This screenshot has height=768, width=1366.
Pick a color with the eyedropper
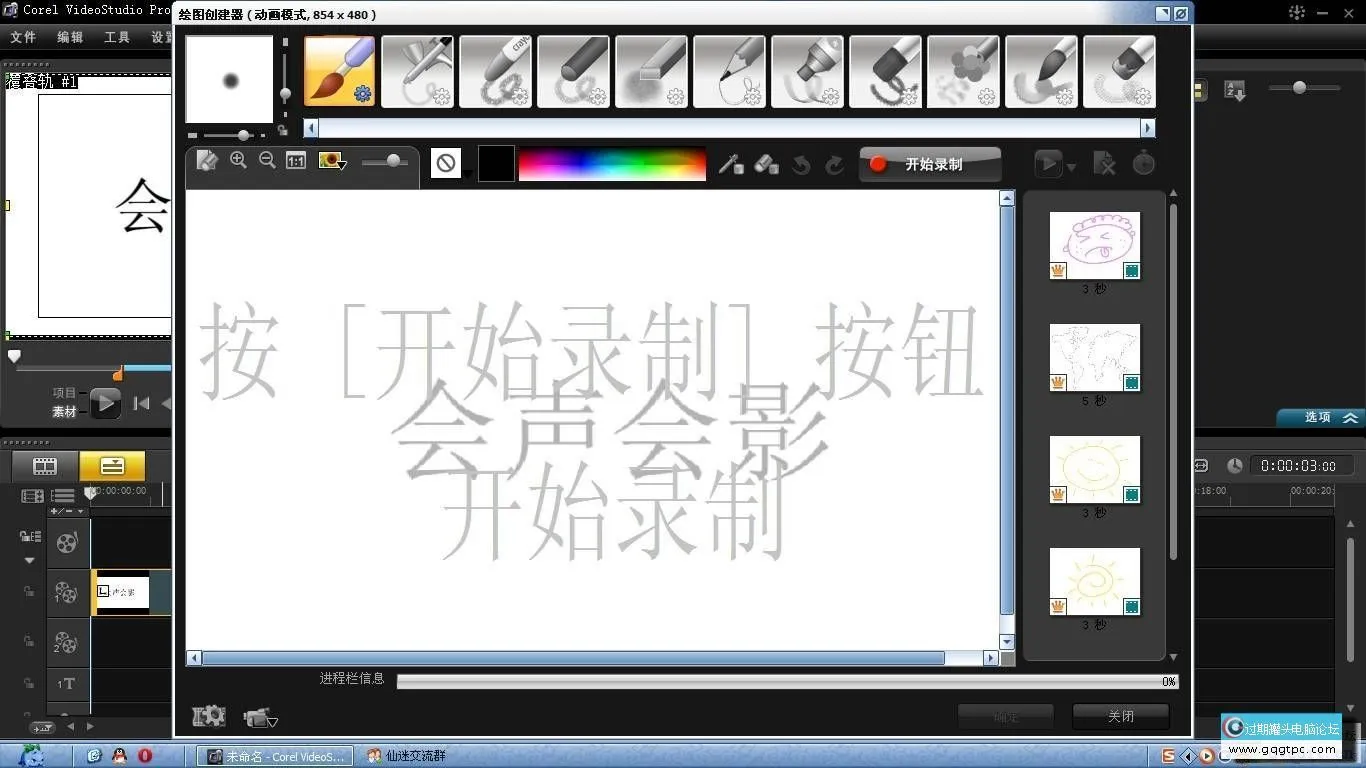tap(730, 163)
